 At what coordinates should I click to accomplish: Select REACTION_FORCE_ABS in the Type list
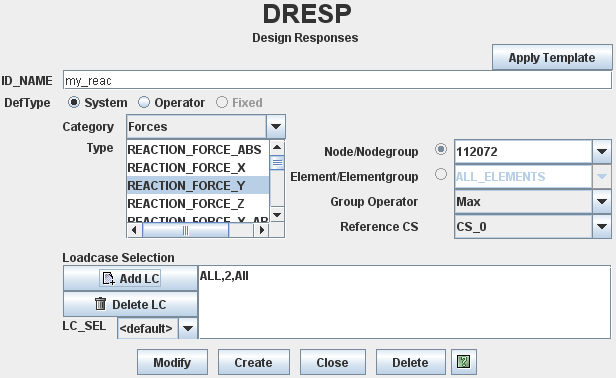[x=198, y=150]
